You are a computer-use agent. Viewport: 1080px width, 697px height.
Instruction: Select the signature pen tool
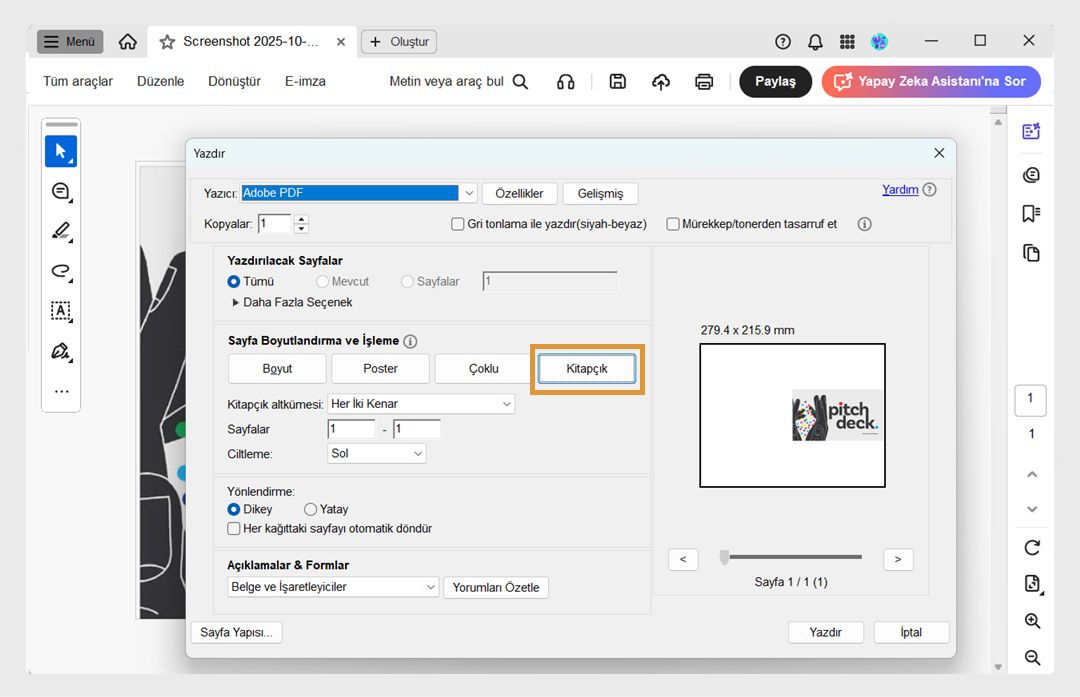tap(61, 351)
